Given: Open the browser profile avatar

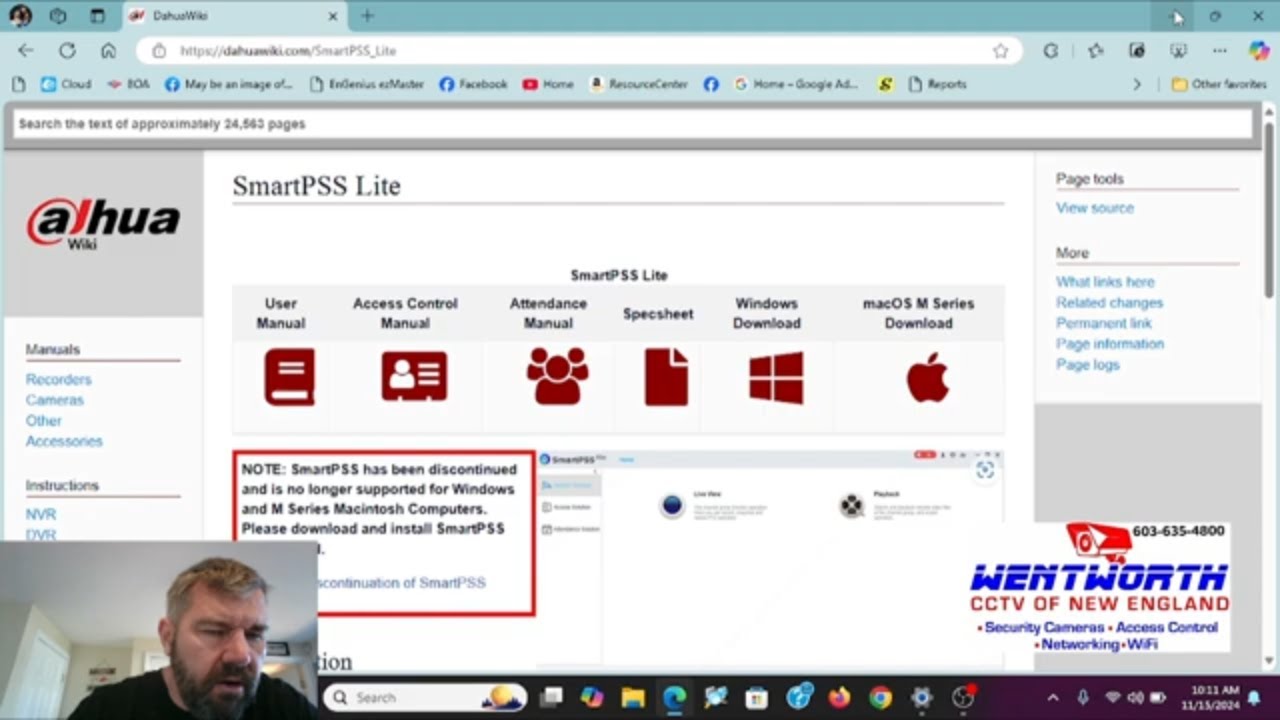Looking at the screenshot, I should [x=20, y=16].
